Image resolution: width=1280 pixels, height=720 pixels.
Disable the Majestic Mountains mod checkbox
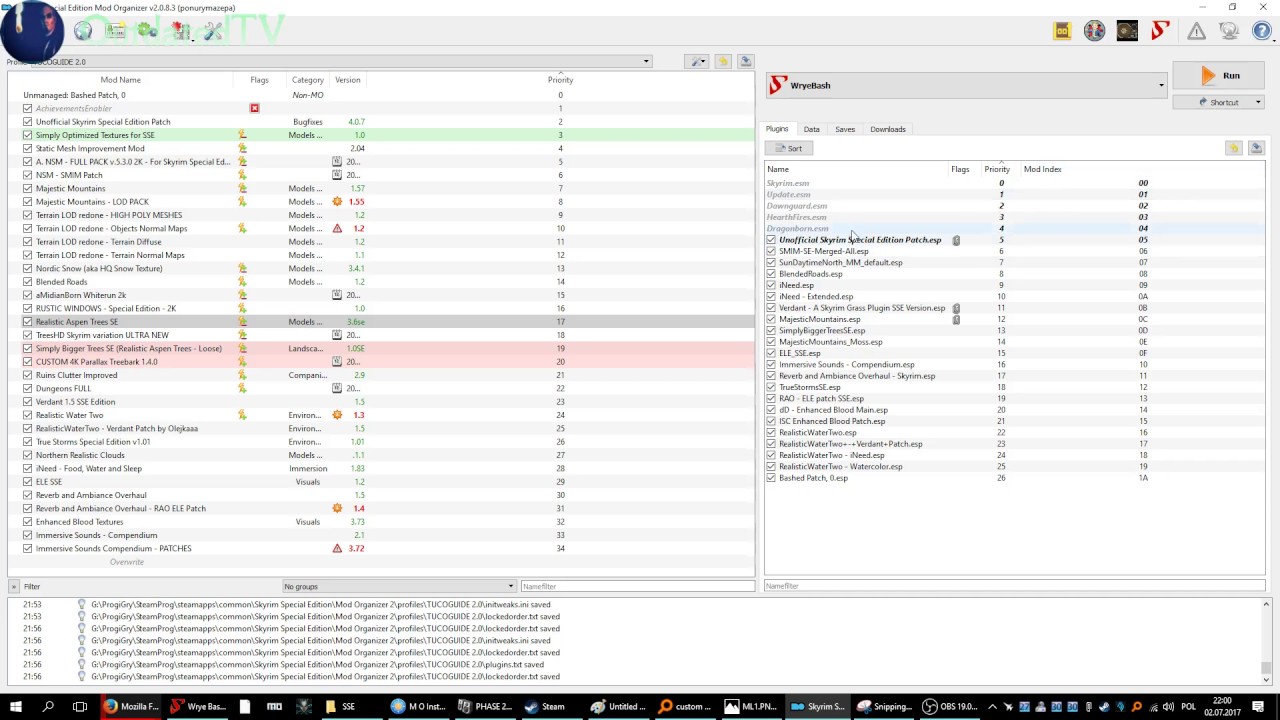[27, 188]
